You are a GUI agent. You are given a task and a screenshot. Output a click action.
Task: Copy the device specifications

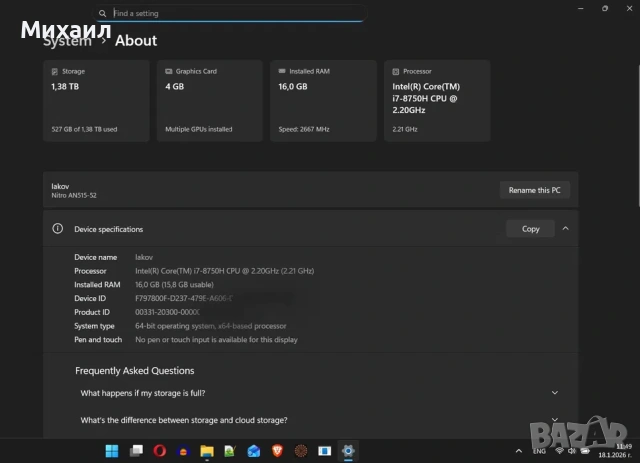click(x=530, y=229)
